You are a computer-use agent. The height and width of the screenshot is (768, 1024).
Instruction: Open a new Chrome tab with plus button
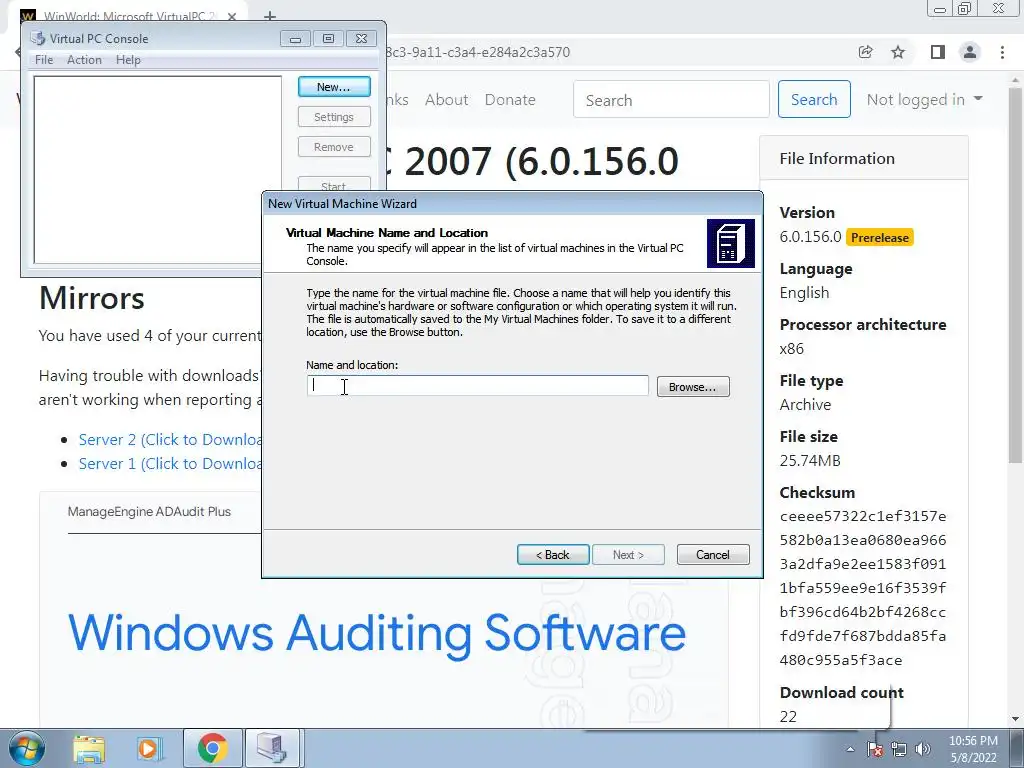pyautogui.click(x=270, y=16)
